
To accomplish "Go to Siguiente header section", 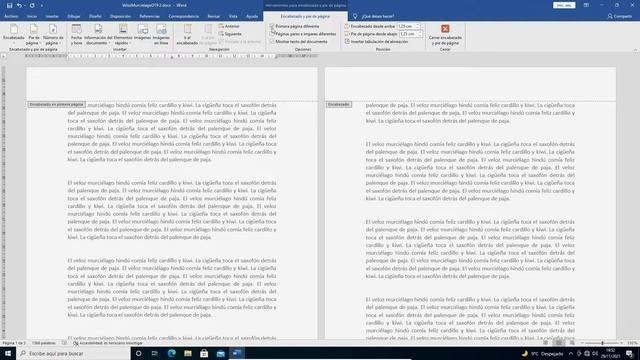I will [x=230, y=34].
